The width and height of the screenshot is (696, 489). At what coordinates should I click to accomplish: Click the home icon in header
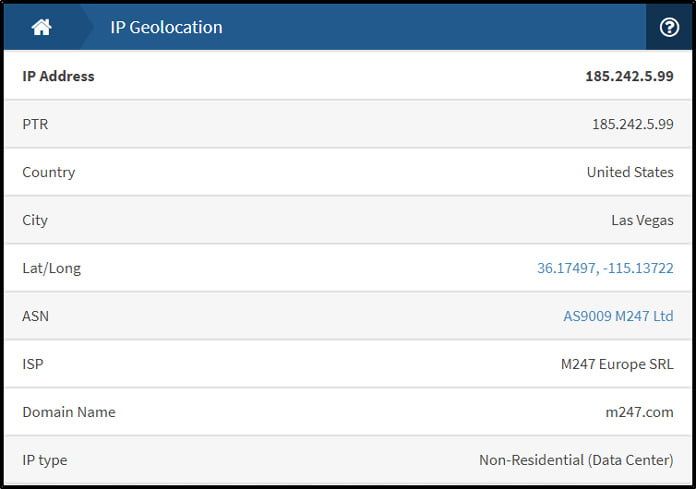tap(41, 27)
